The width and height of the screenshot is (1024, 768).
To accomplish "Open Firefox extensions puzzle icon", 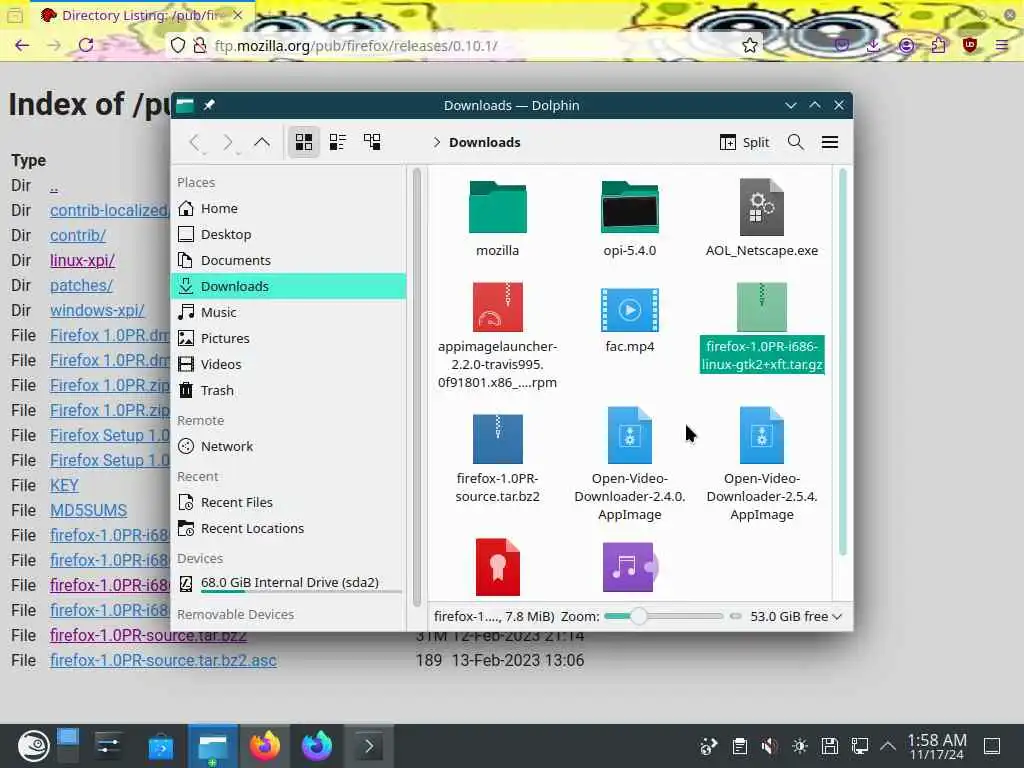I will pyautogui.click(x=938, y=45).
